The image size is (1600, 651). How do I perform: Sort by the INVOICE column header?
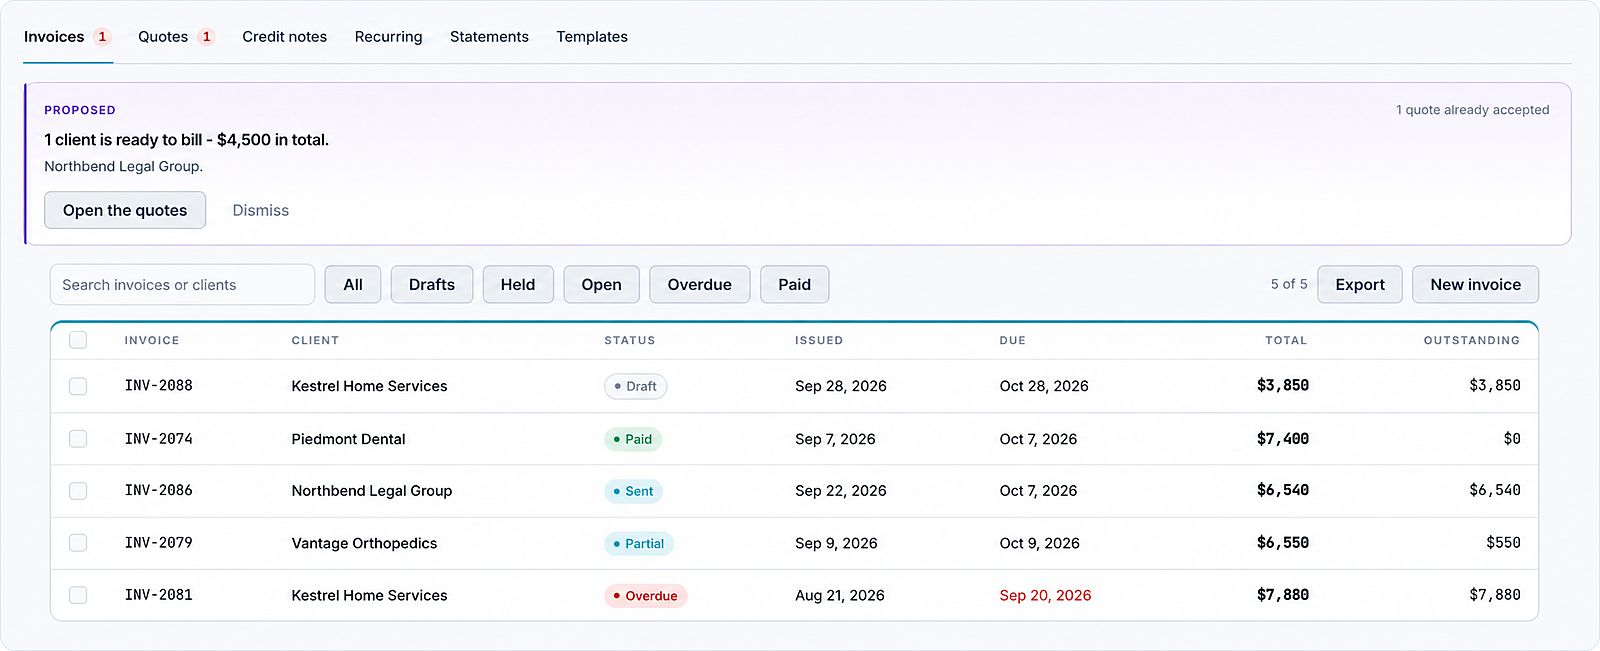152,340
